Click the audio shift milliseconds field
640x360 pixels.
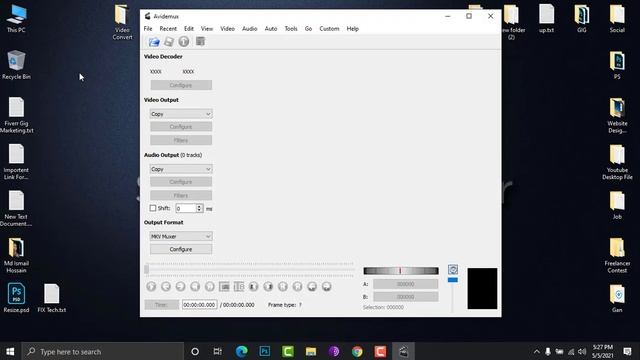186,208
